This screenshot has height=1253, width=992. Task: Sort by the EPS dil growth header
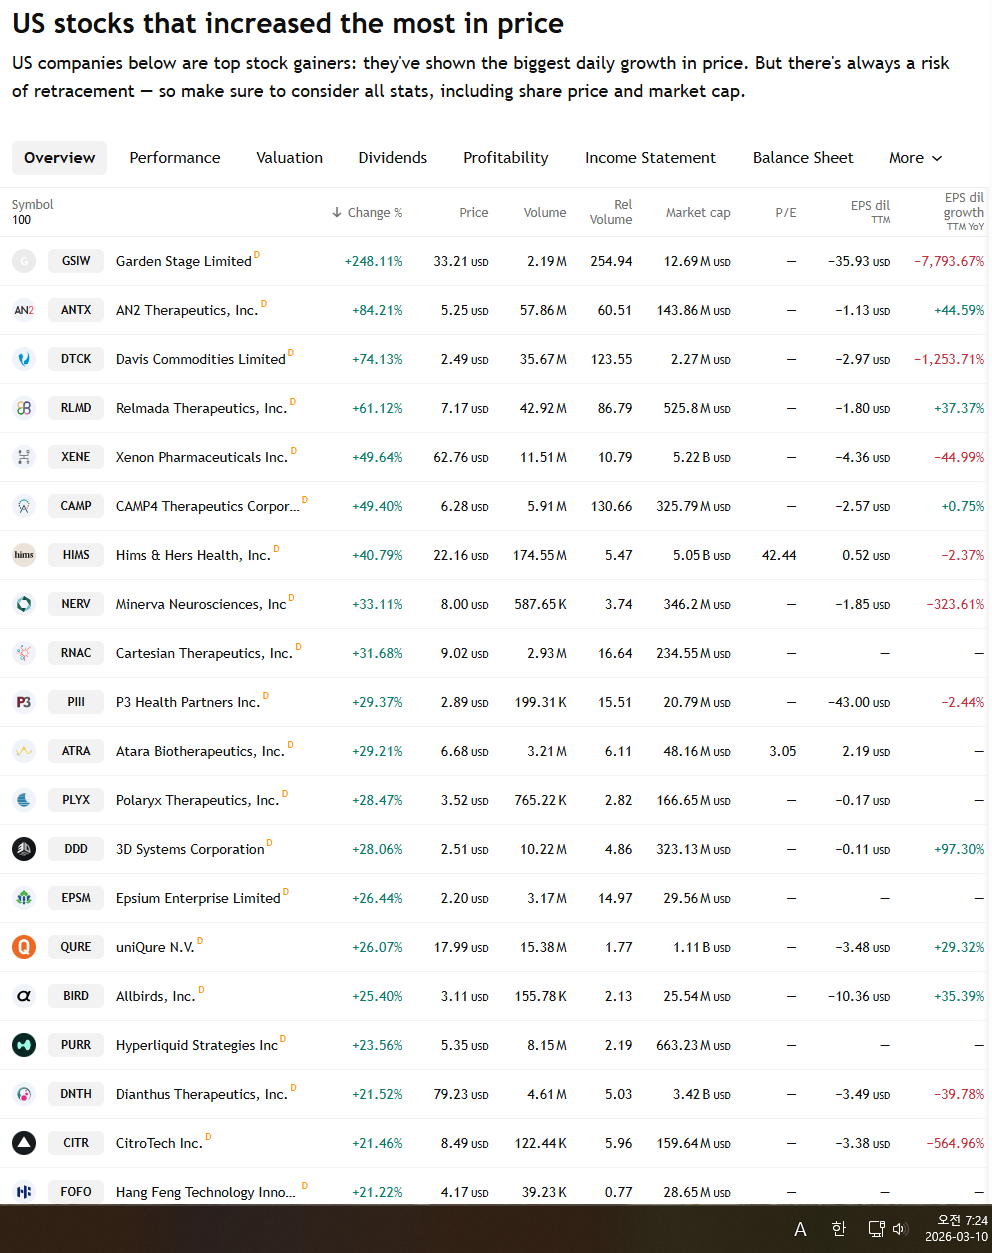click(964, 212)
